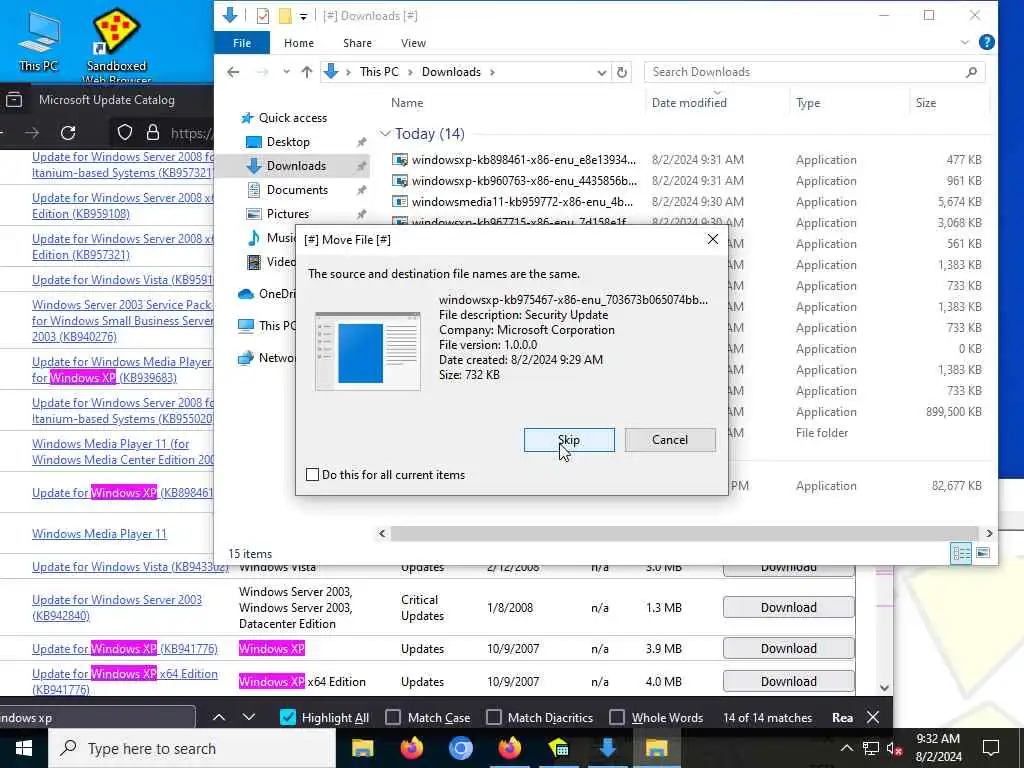Go back in File Explorer
This screenshot has width=1024, height=768.
[233, 72]
